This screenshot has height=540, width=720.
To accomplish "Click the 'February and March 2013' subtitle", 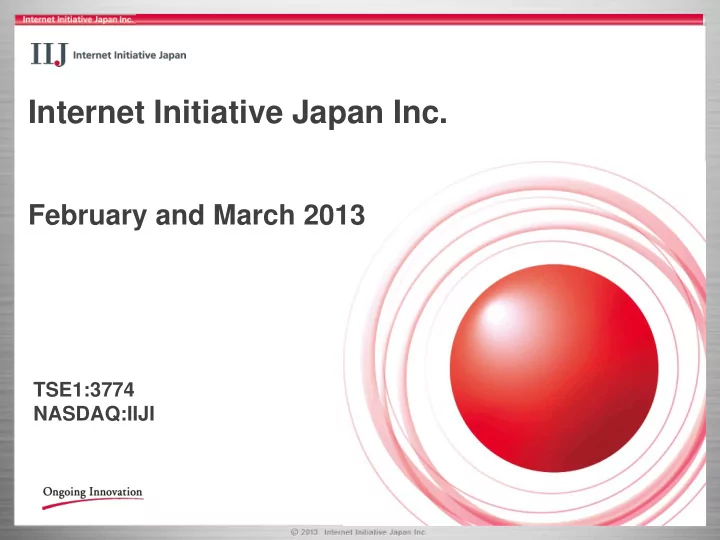I will (197, 214).
